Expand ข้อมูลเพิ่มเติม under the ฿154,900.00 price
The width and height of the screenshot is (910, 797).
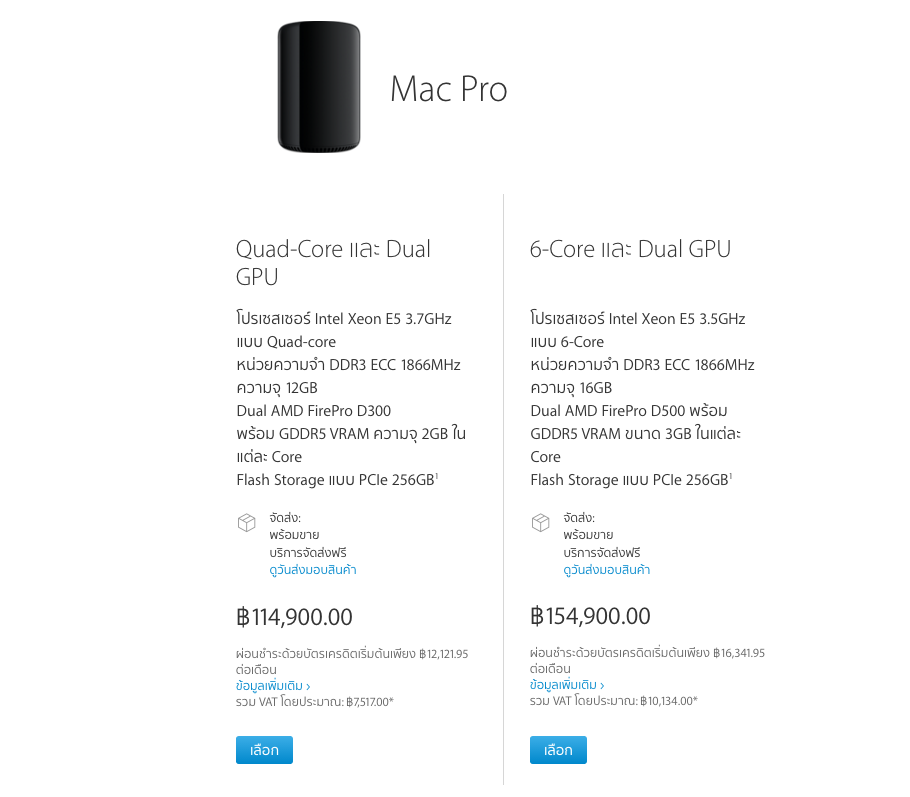pos(567,685)
